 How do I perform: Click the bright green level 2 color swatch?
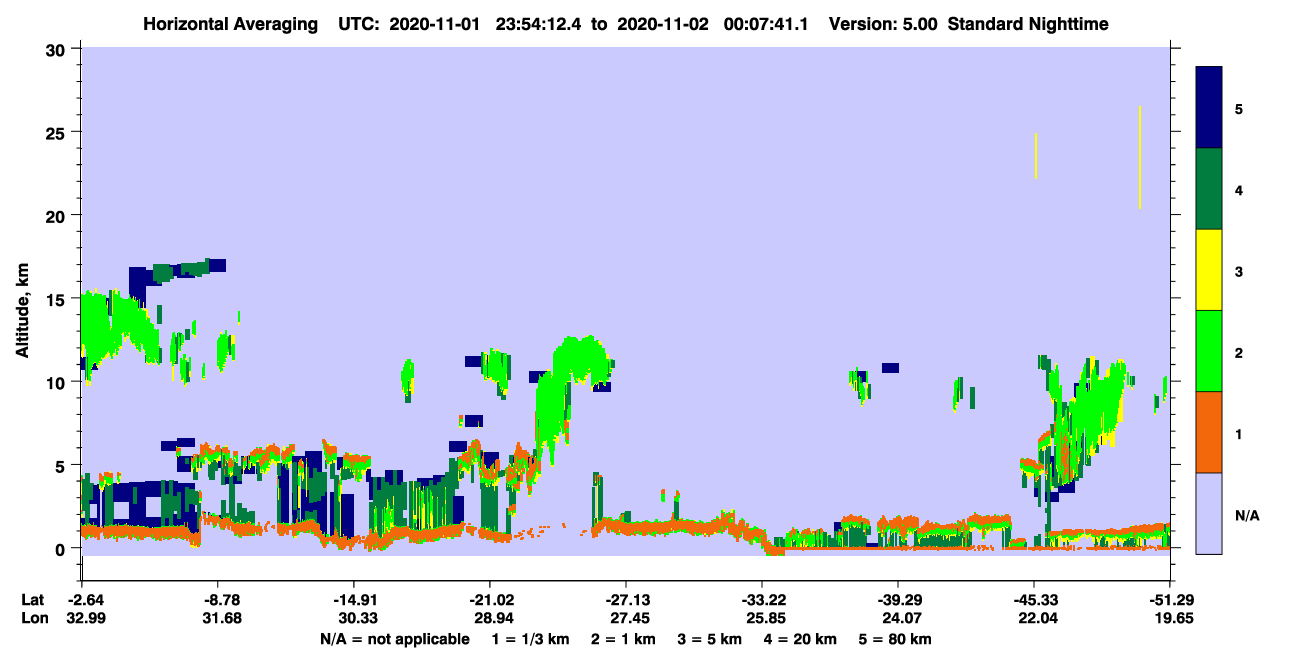[1209, 351]
